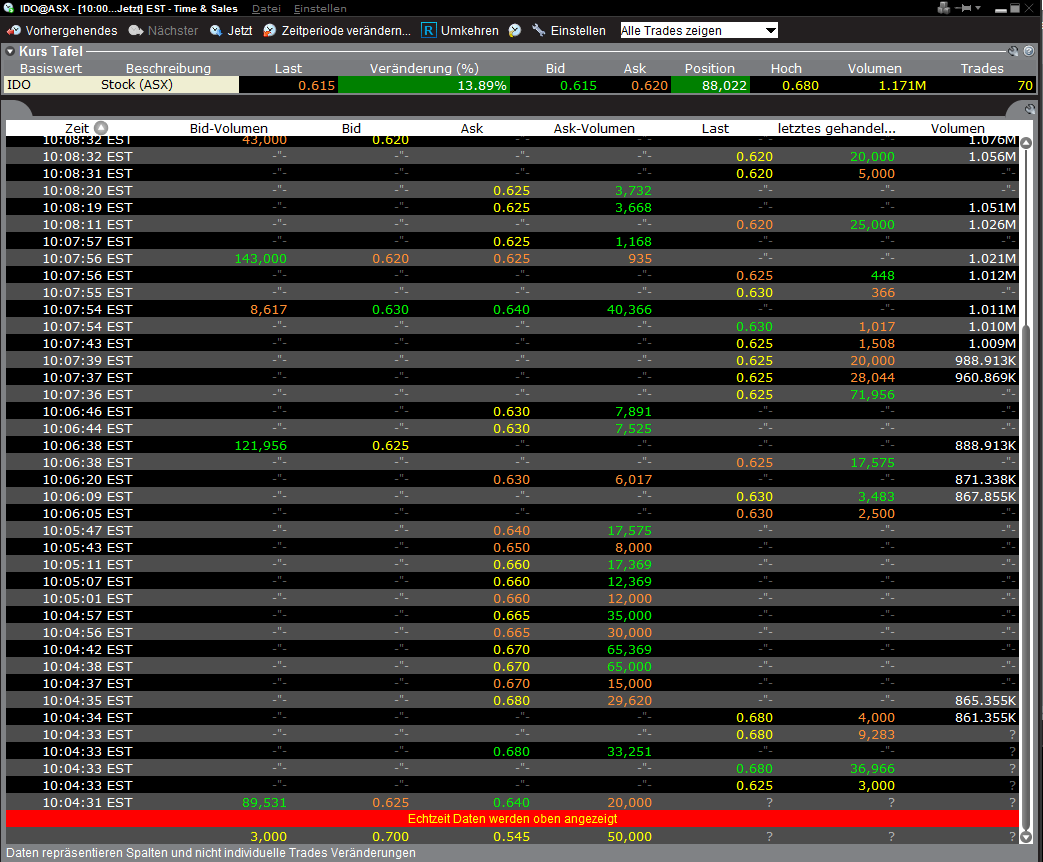The image size is (1043, 862).
Task: Click the clock icon next to Umkehren
Action: [515, 31]
